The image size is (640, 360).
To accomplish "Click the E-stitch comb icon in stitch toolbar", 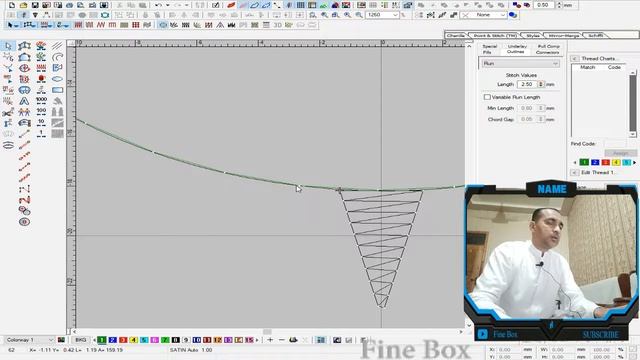I will click(112, 25).
